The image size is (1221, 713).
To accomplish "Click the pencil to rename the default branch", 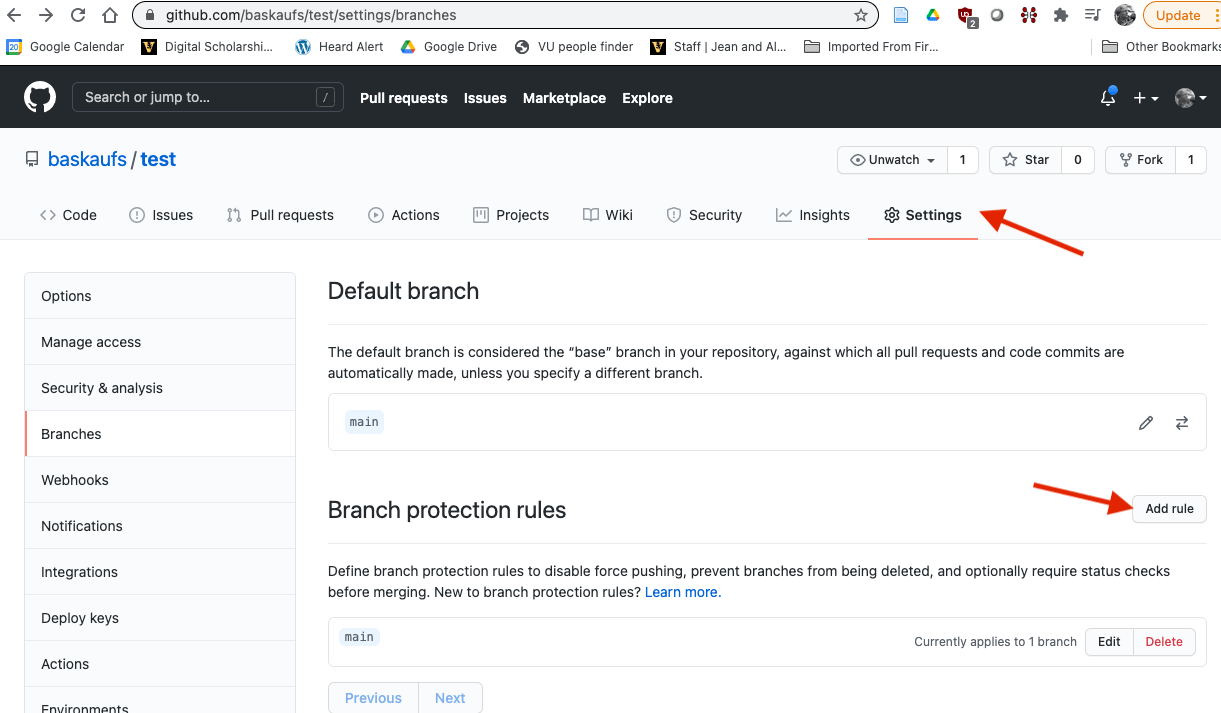I will point(1145,422).
